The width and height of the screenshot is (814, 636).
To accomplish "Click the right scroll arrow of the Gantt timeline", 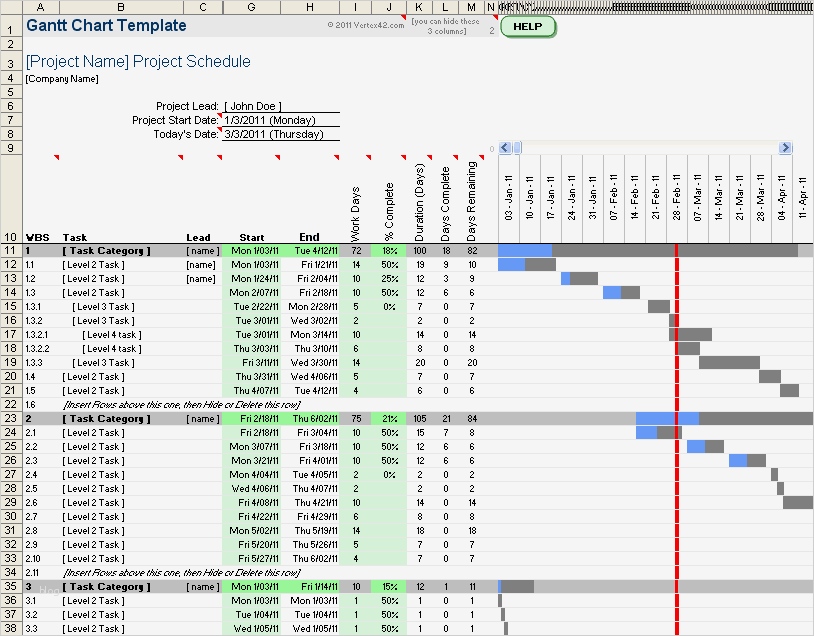I will coord(786,147).
